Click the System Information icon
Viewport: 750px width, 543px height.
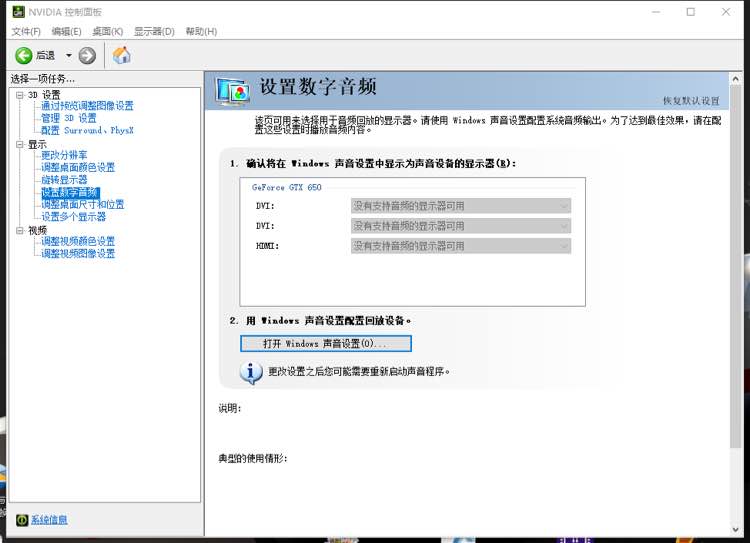click(22, 520)
